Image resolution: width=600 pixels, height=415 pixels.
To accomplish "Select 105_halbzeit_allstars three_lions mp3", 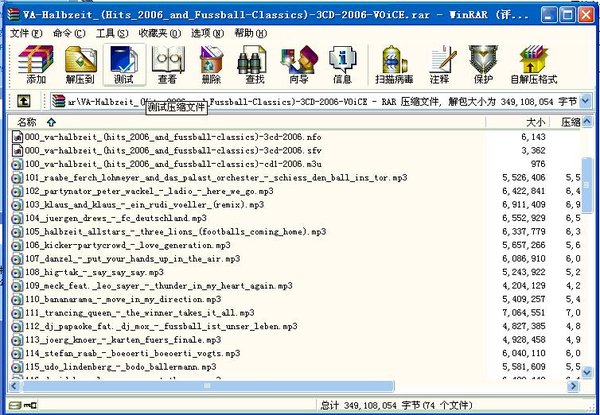I will (176, 232).
